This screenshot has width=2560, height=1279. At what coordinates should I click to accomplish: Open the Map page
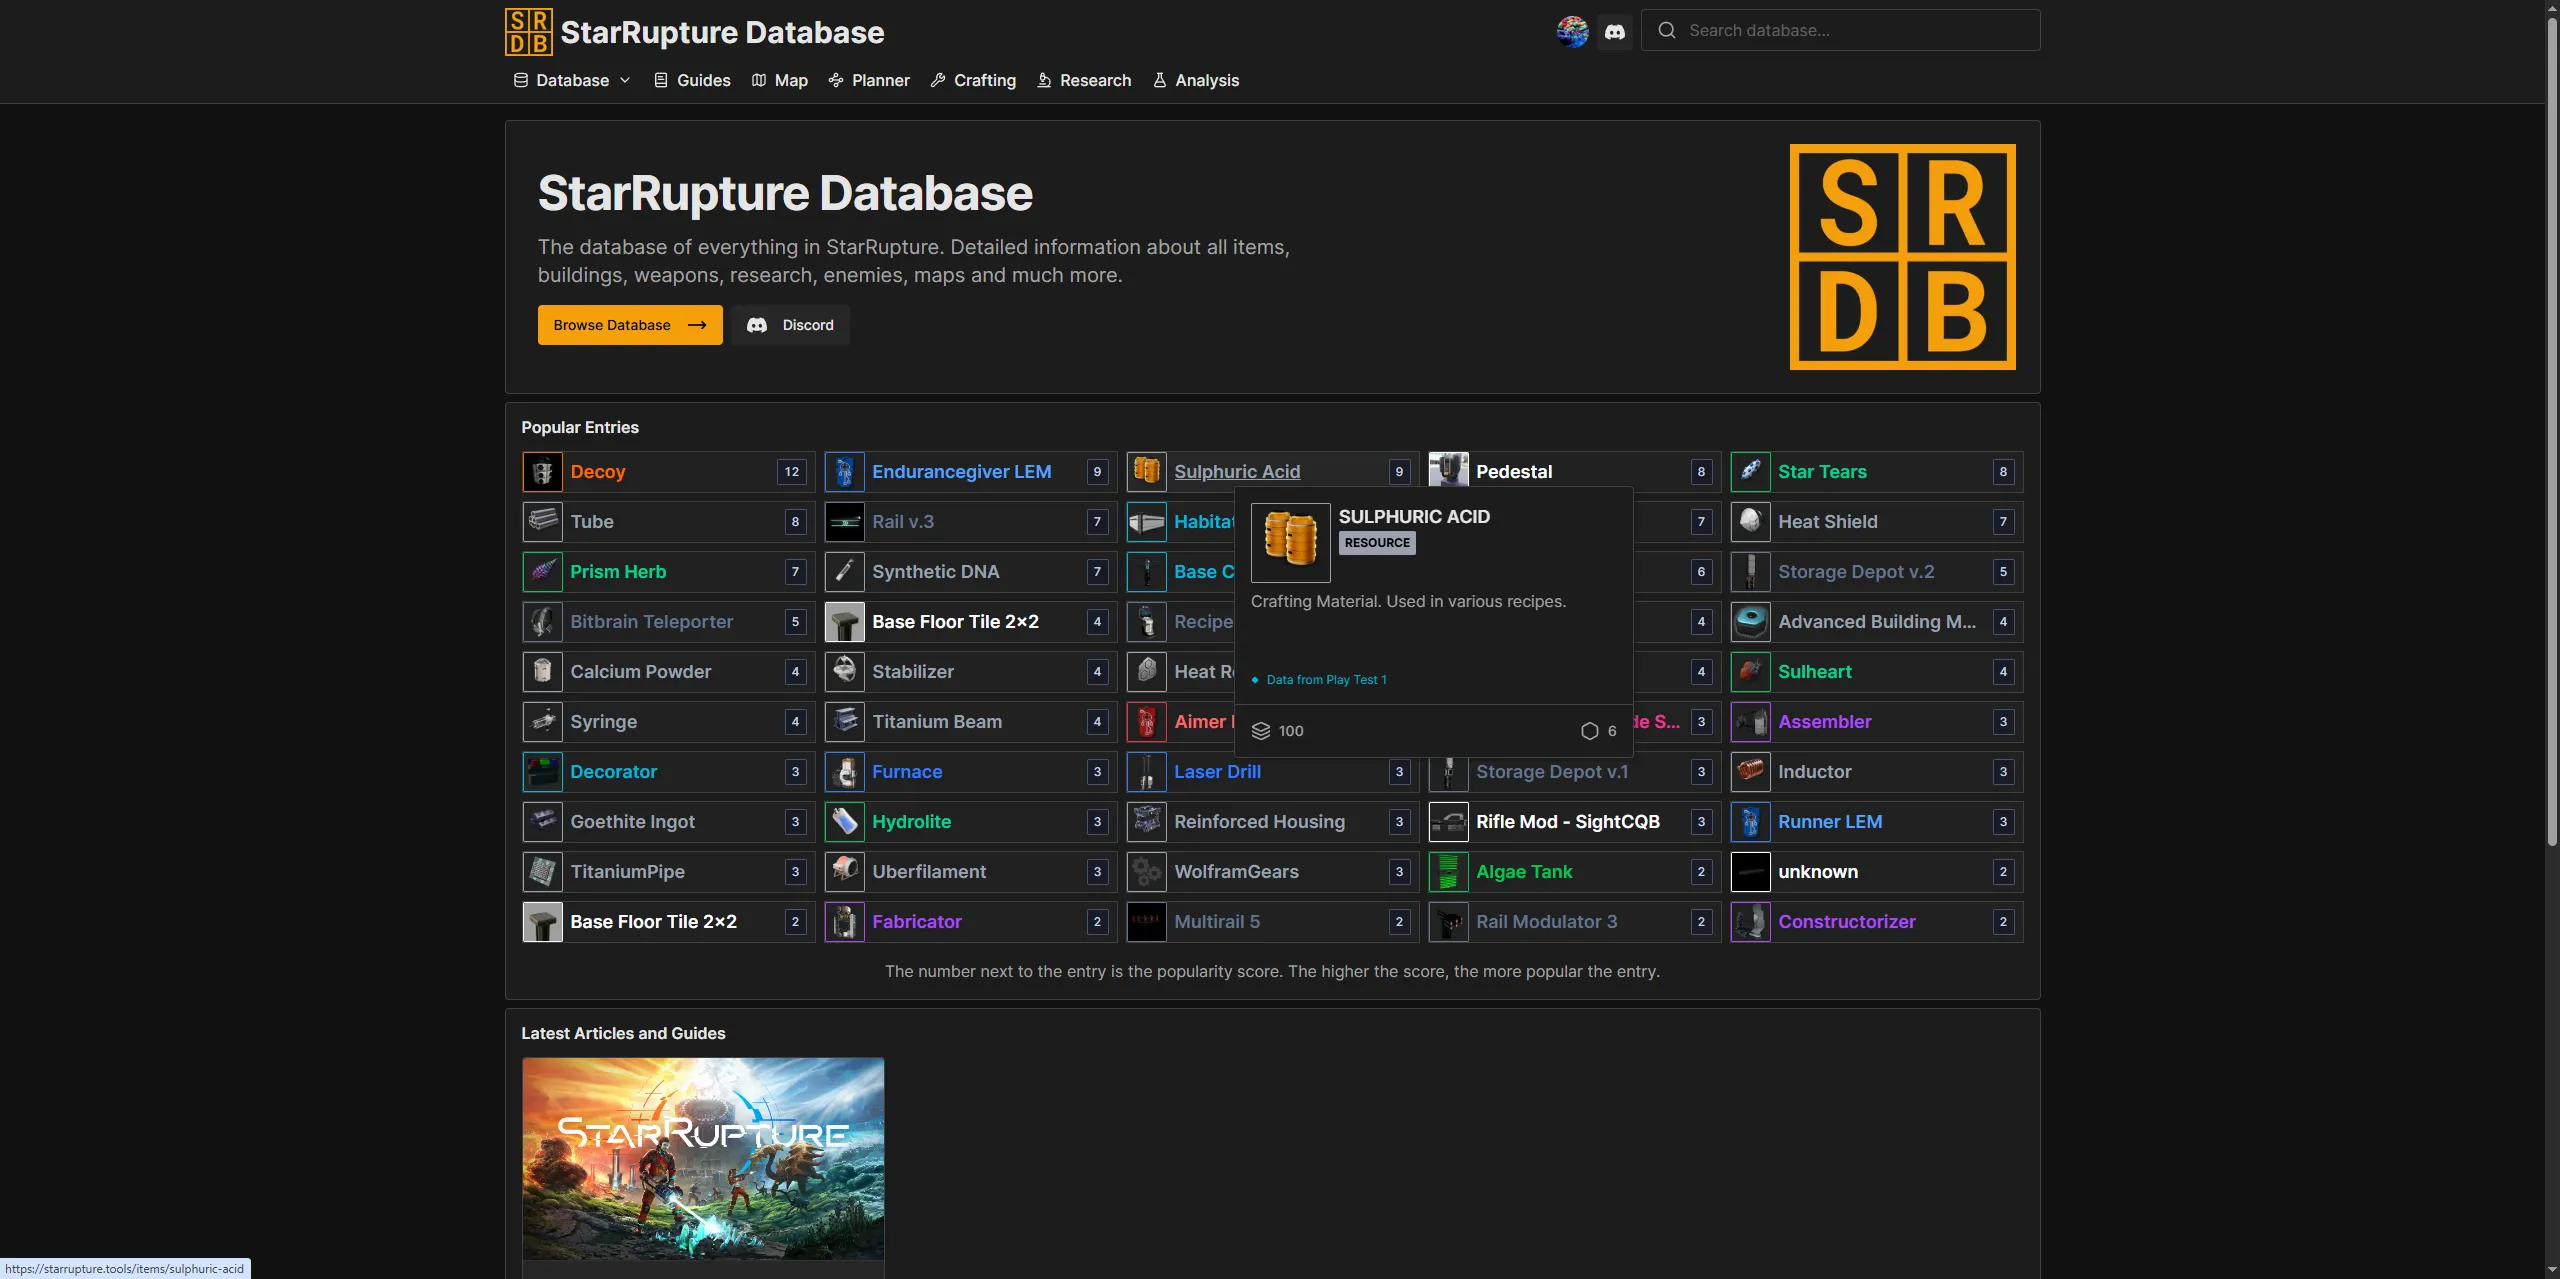click(x=780, y=80)
